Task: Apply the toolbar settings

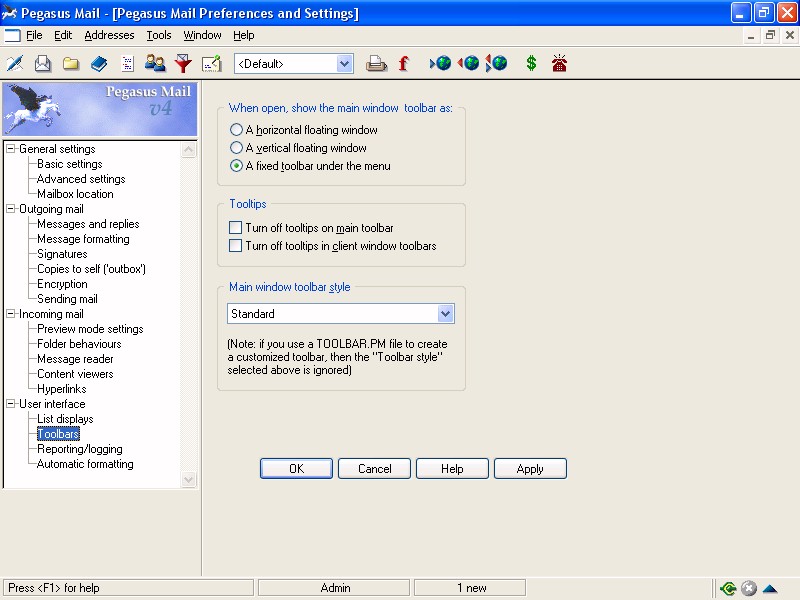Action: tap(530, 468)
